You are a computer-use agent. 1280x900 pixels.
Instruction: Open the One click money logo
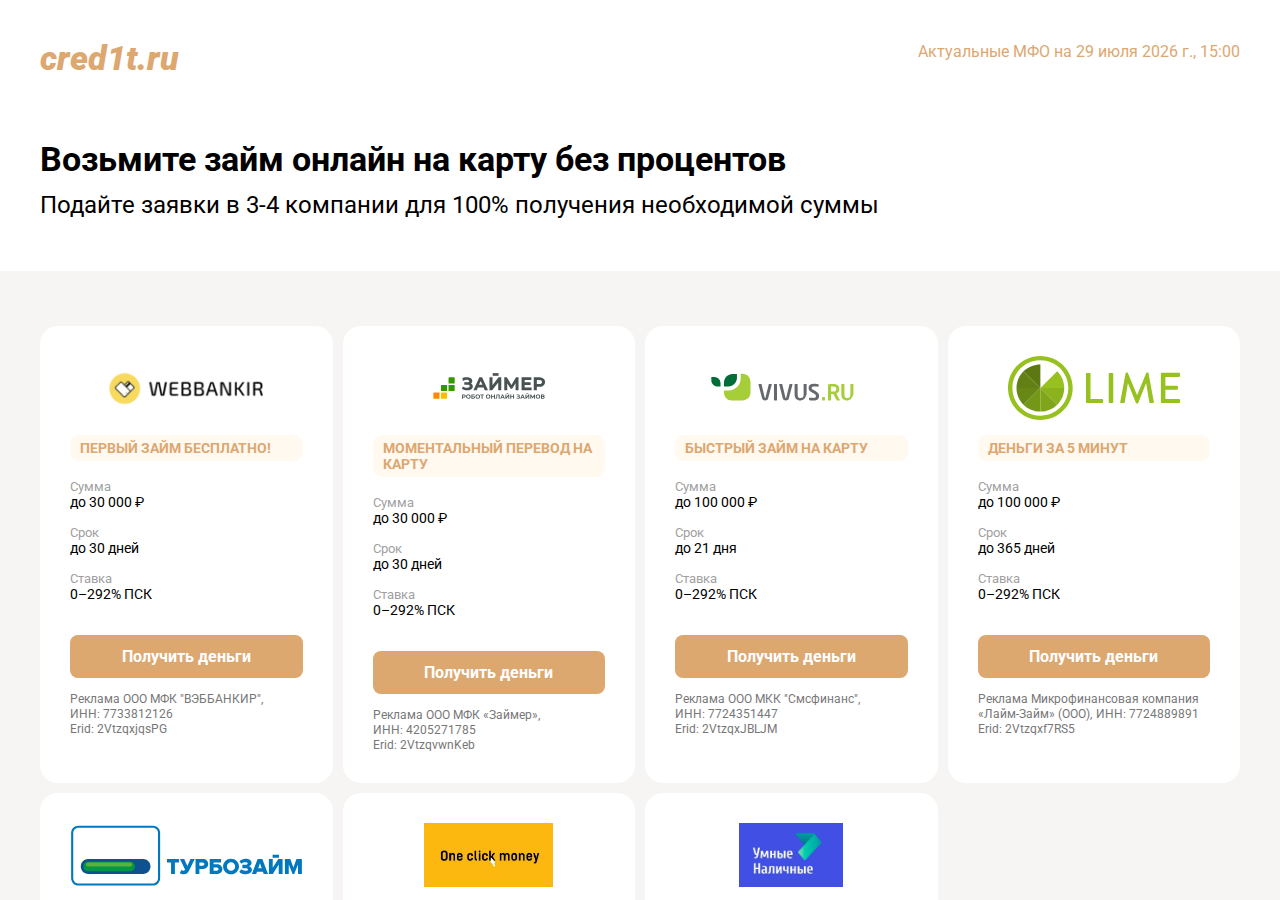(x=488, y=855)
